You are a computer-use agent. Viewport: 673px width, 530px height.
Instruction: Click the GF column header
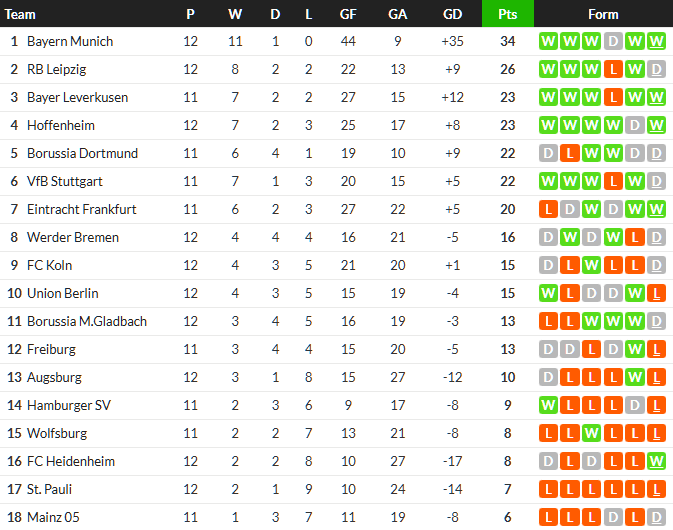pos(348,14)
